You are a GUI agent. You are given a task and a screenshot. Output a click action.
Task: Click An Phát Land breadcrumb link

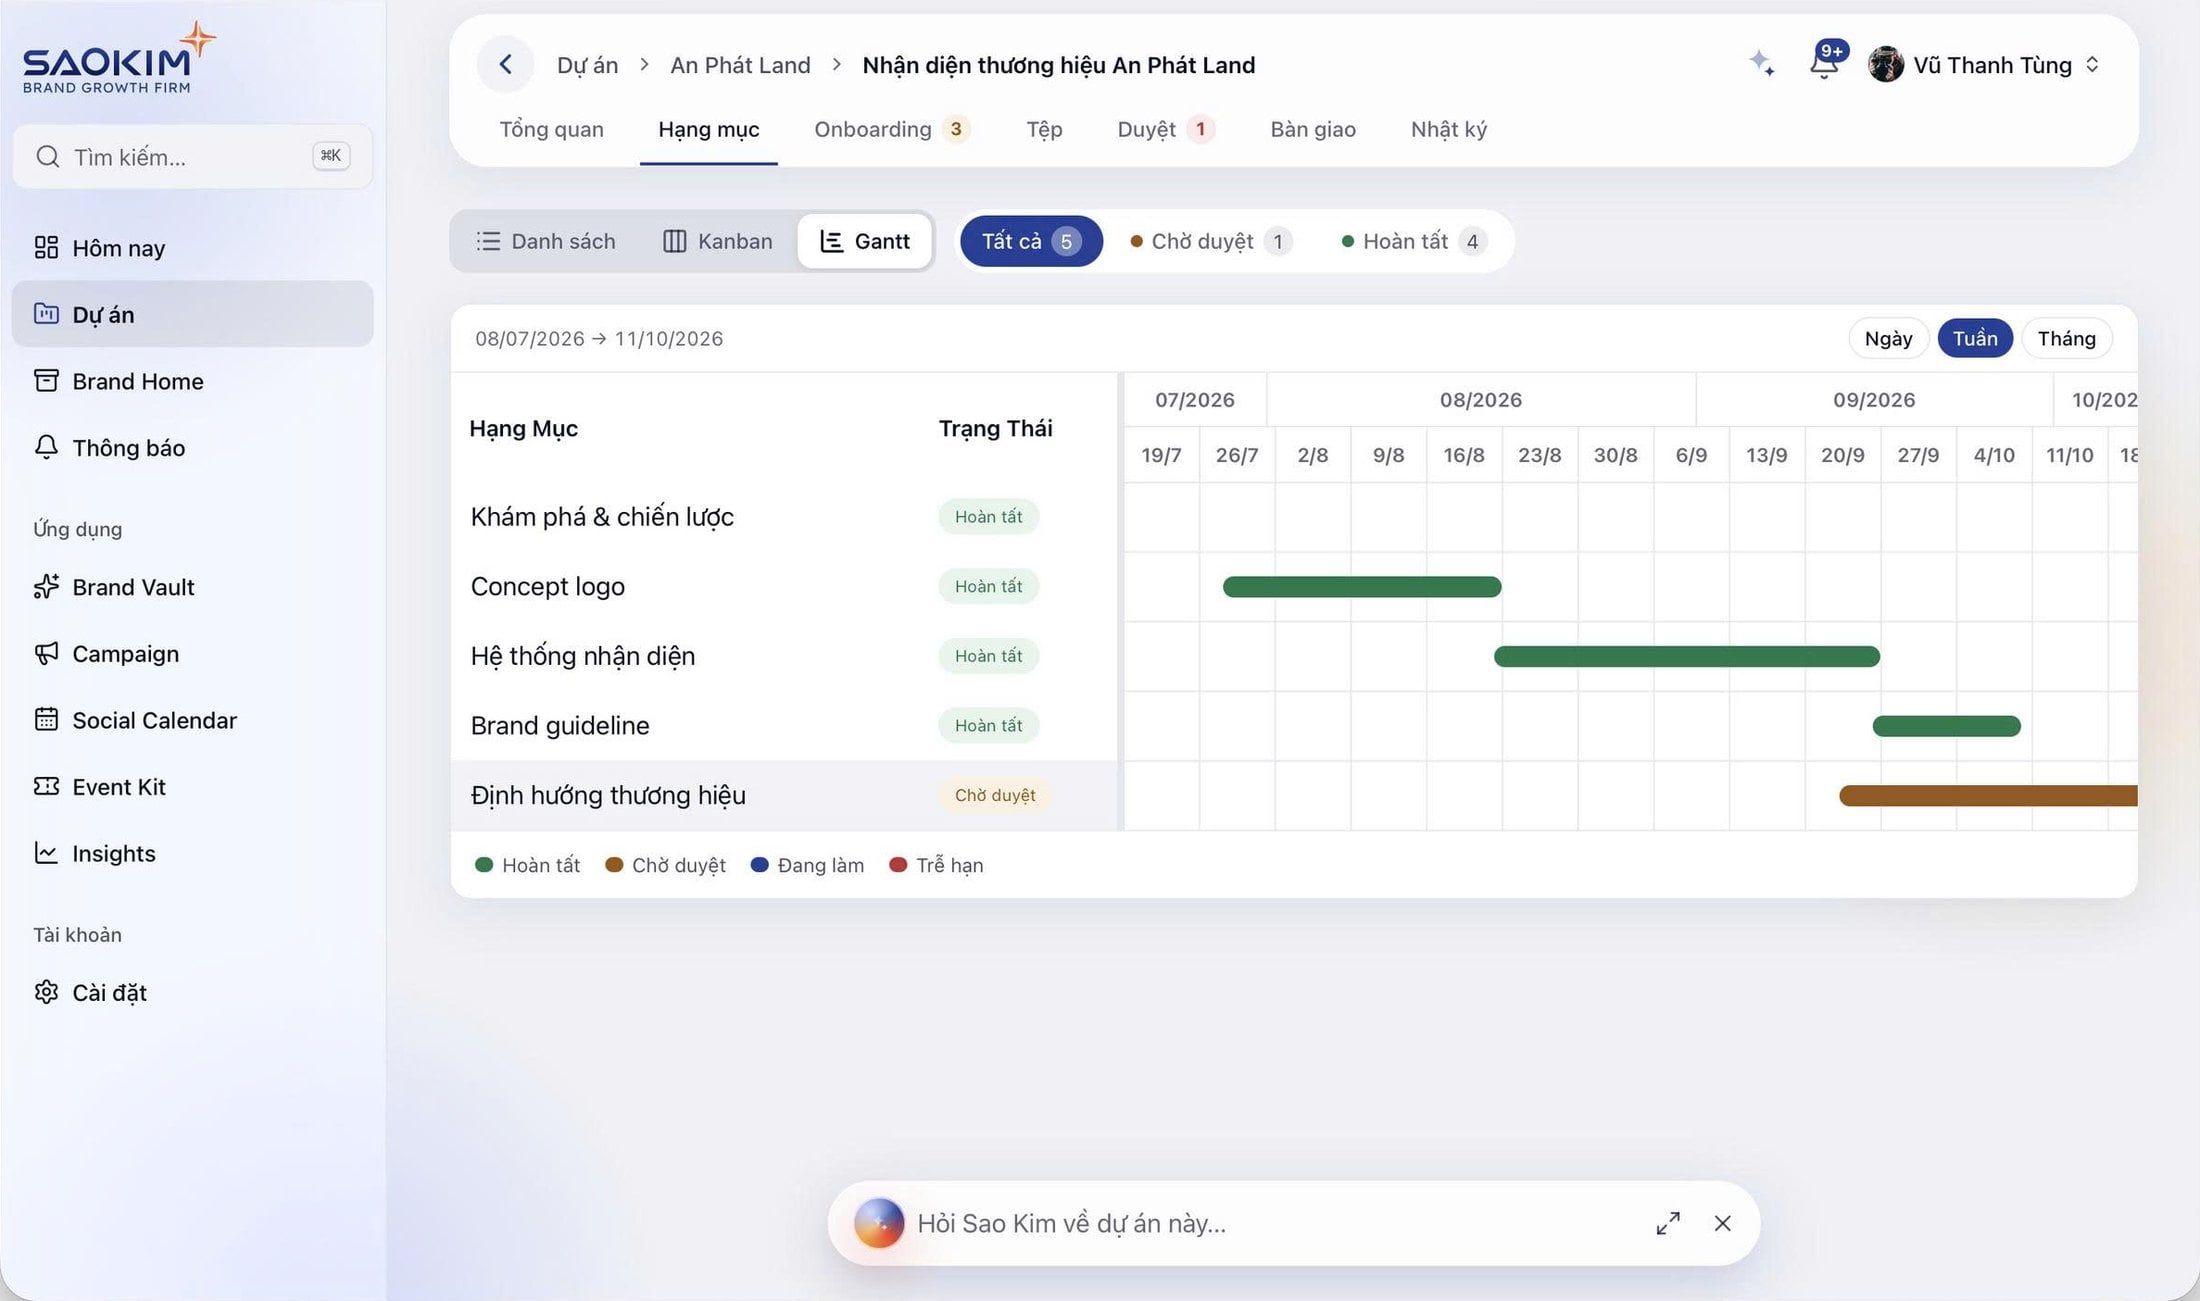(x=740, y=65)
